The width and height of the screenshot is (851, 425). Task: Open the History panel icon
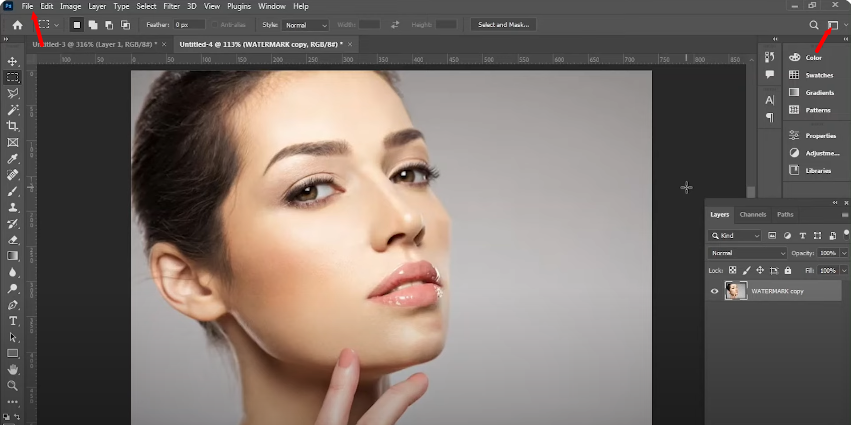(769, 57)
